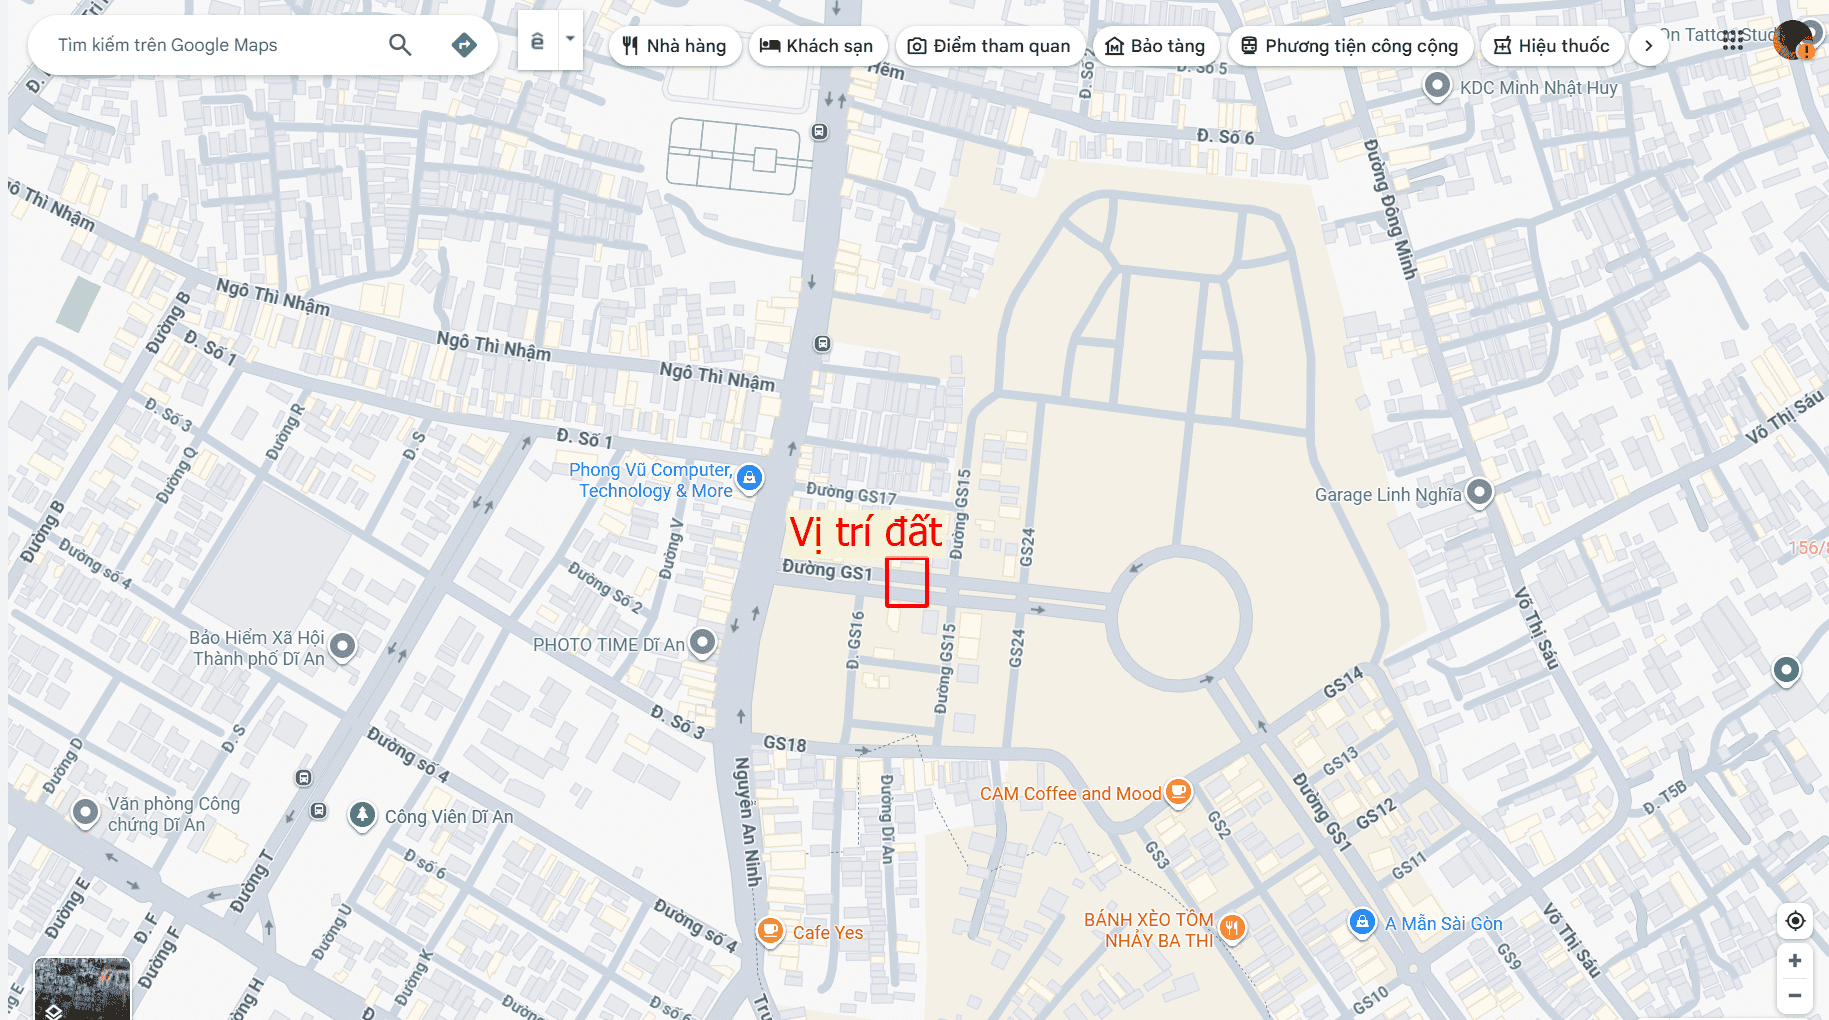Click the CAM Coffee and Mood pin
Image resolution: width=1829 pixels, height=1020 pixels.
point(1179,793)
